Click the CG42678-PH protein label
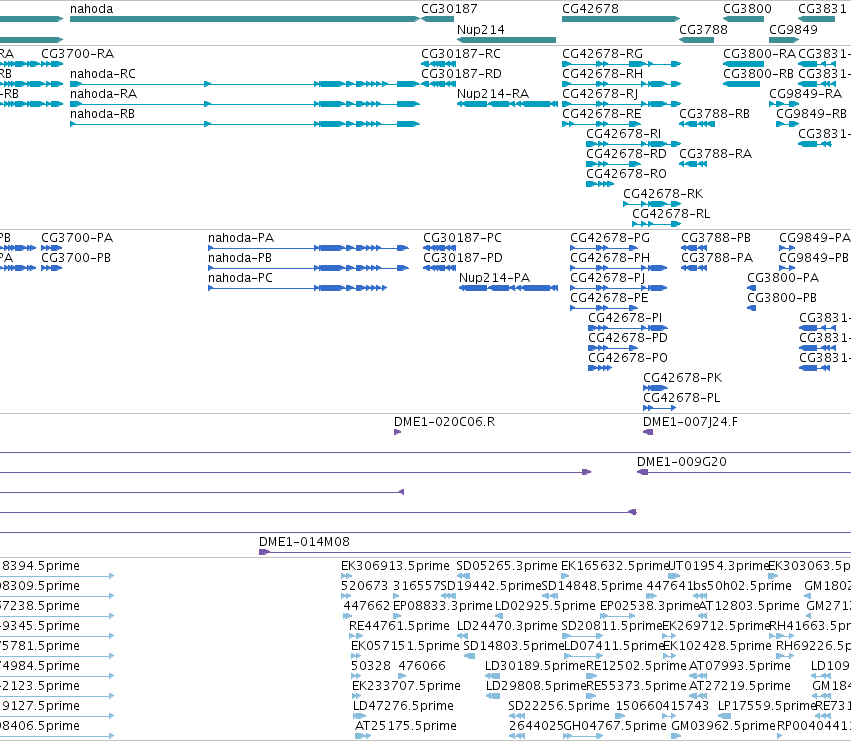Image resolution: width=851 pixels, height=741 pixels. (609, 258)
